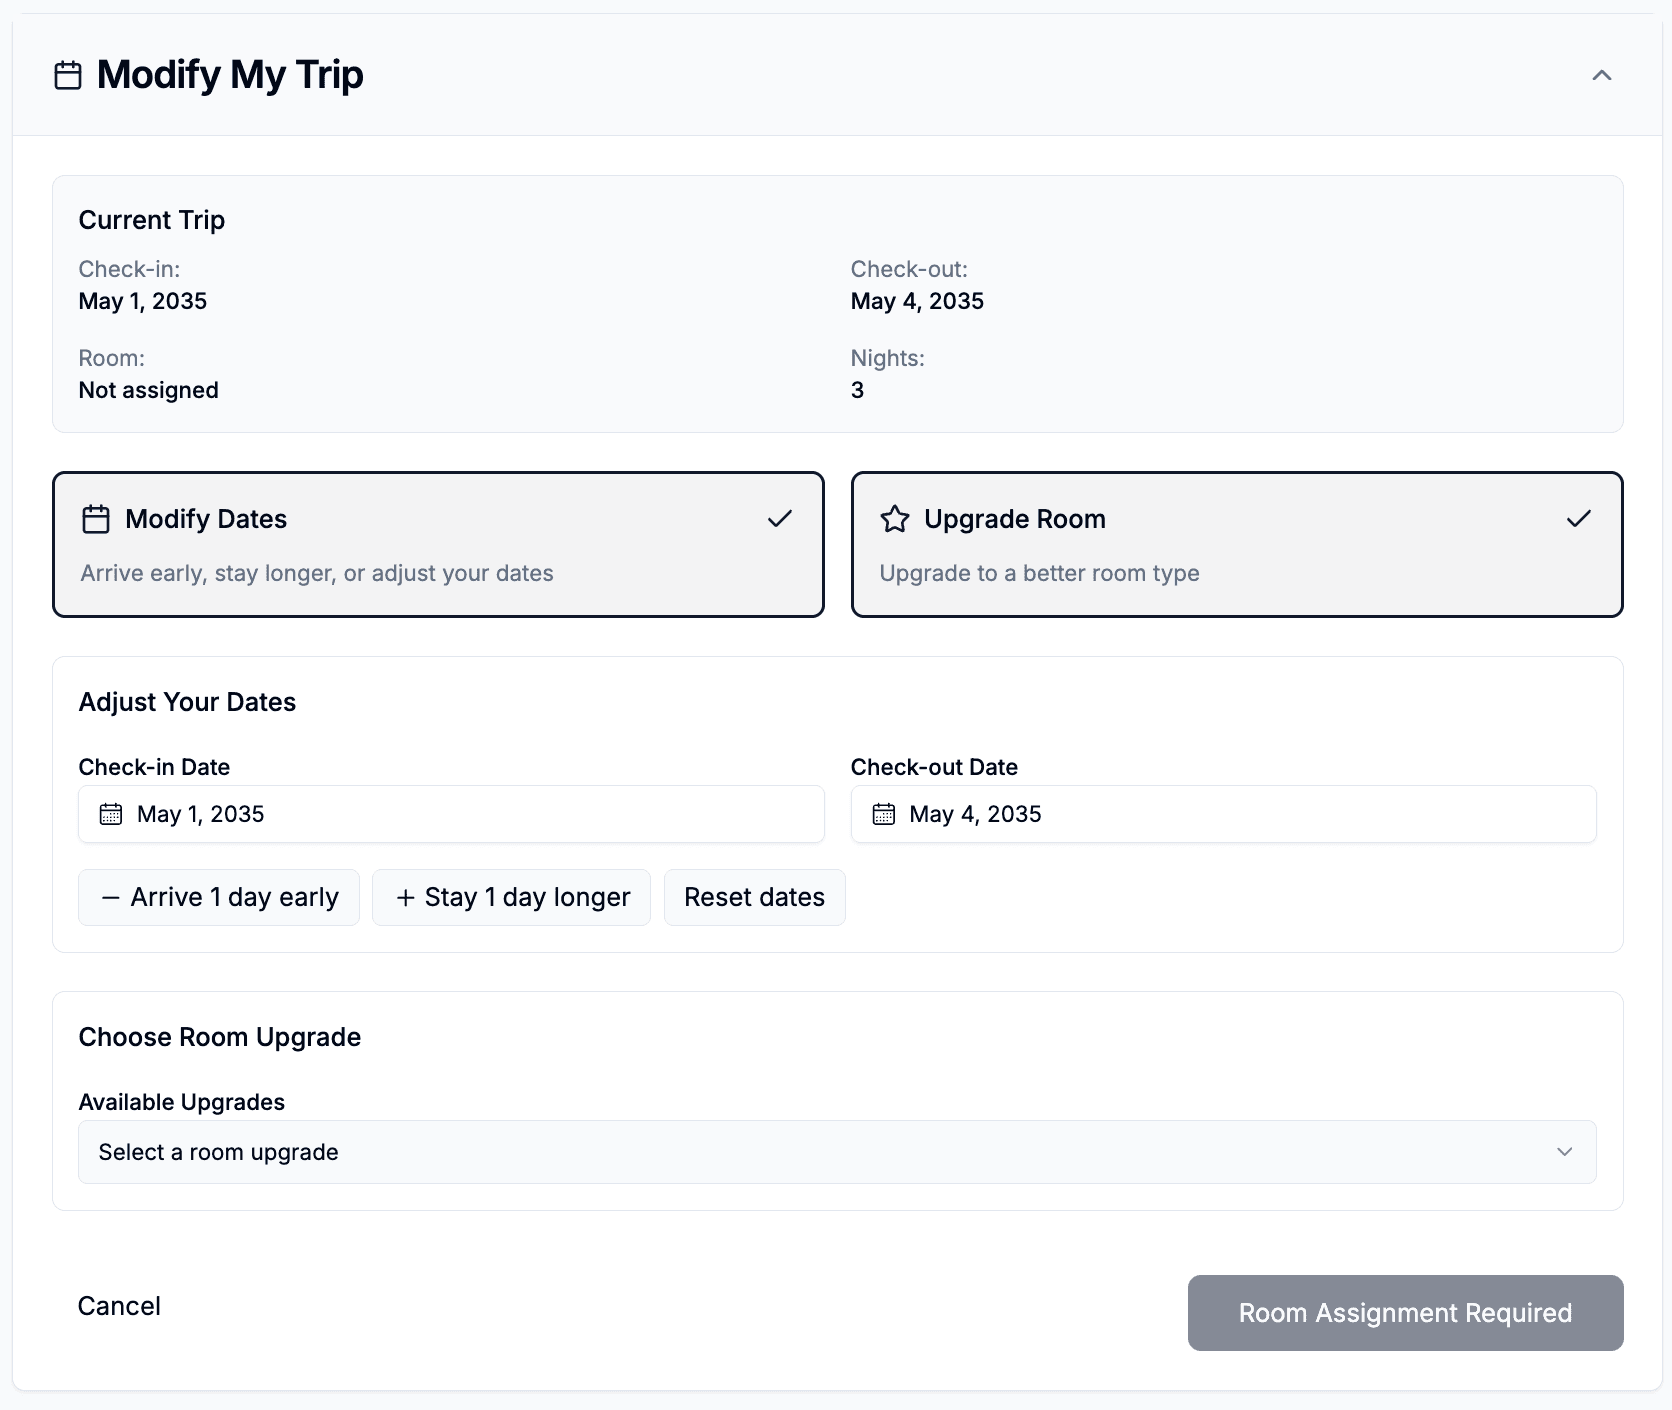Open the Check-in Date picker
This screenshot has height=1410, width=1672.
[451, 814]
